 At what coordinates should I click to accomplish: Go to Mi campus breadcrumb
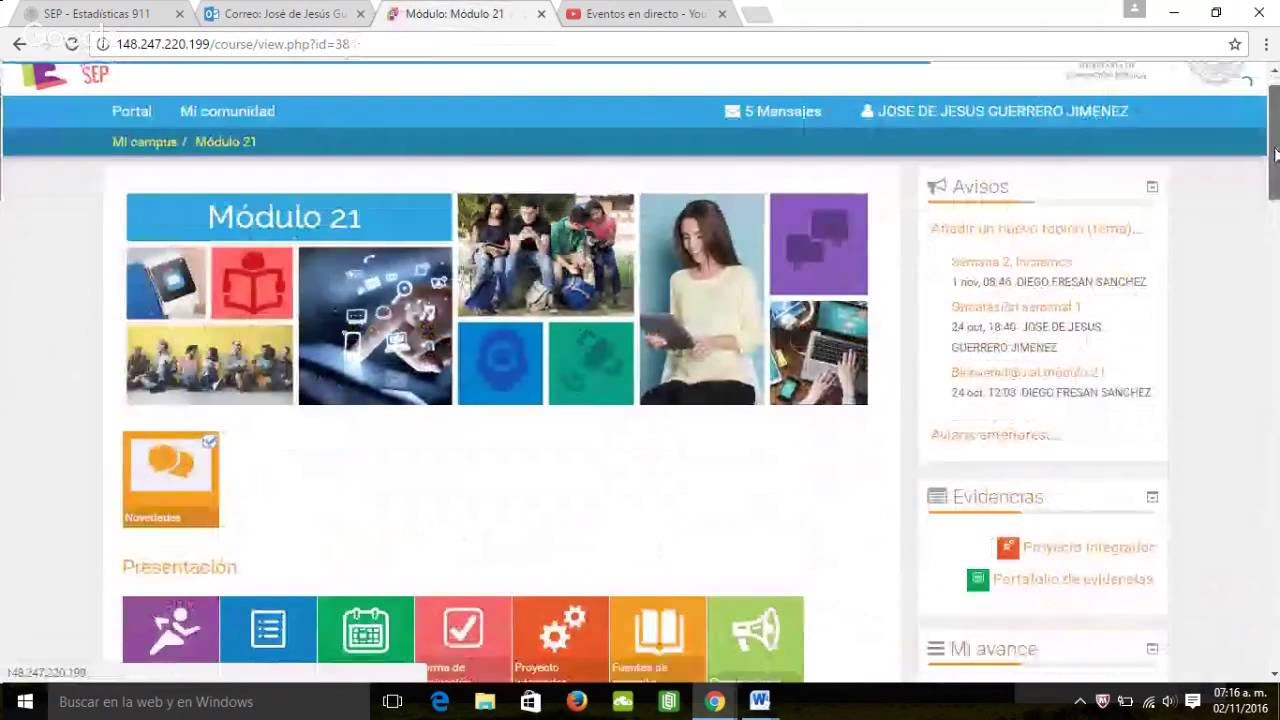(x=144, y=142)
